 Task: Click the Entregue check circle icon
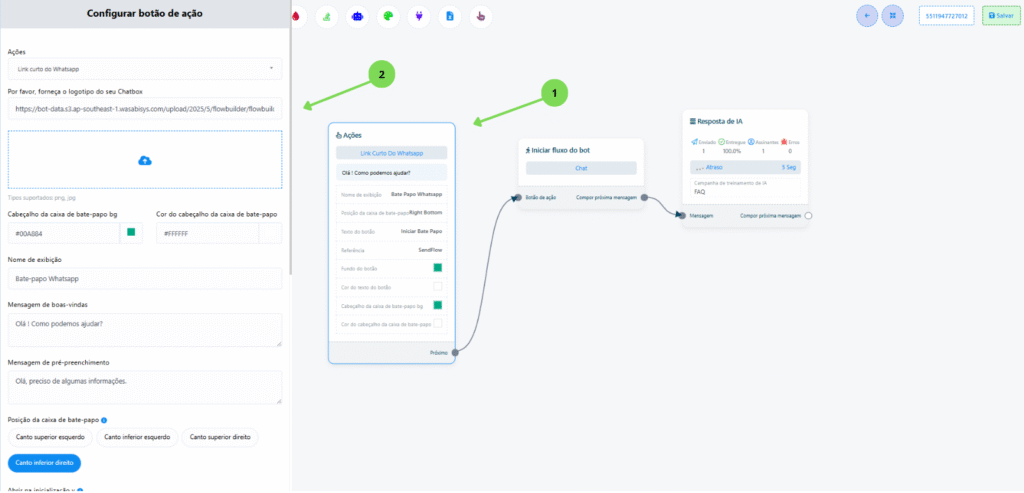(x=722, y=141)
